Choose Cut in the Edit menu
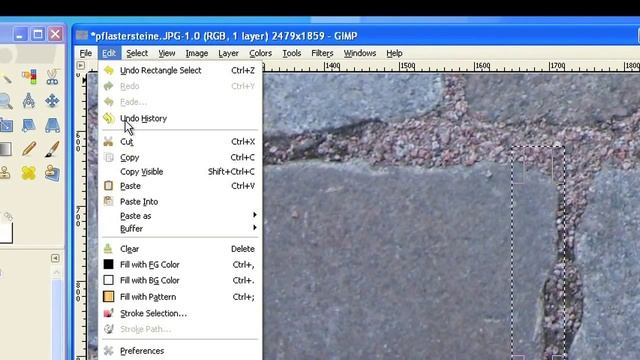Viewport: 640px width, 360px height. [180, 142]
